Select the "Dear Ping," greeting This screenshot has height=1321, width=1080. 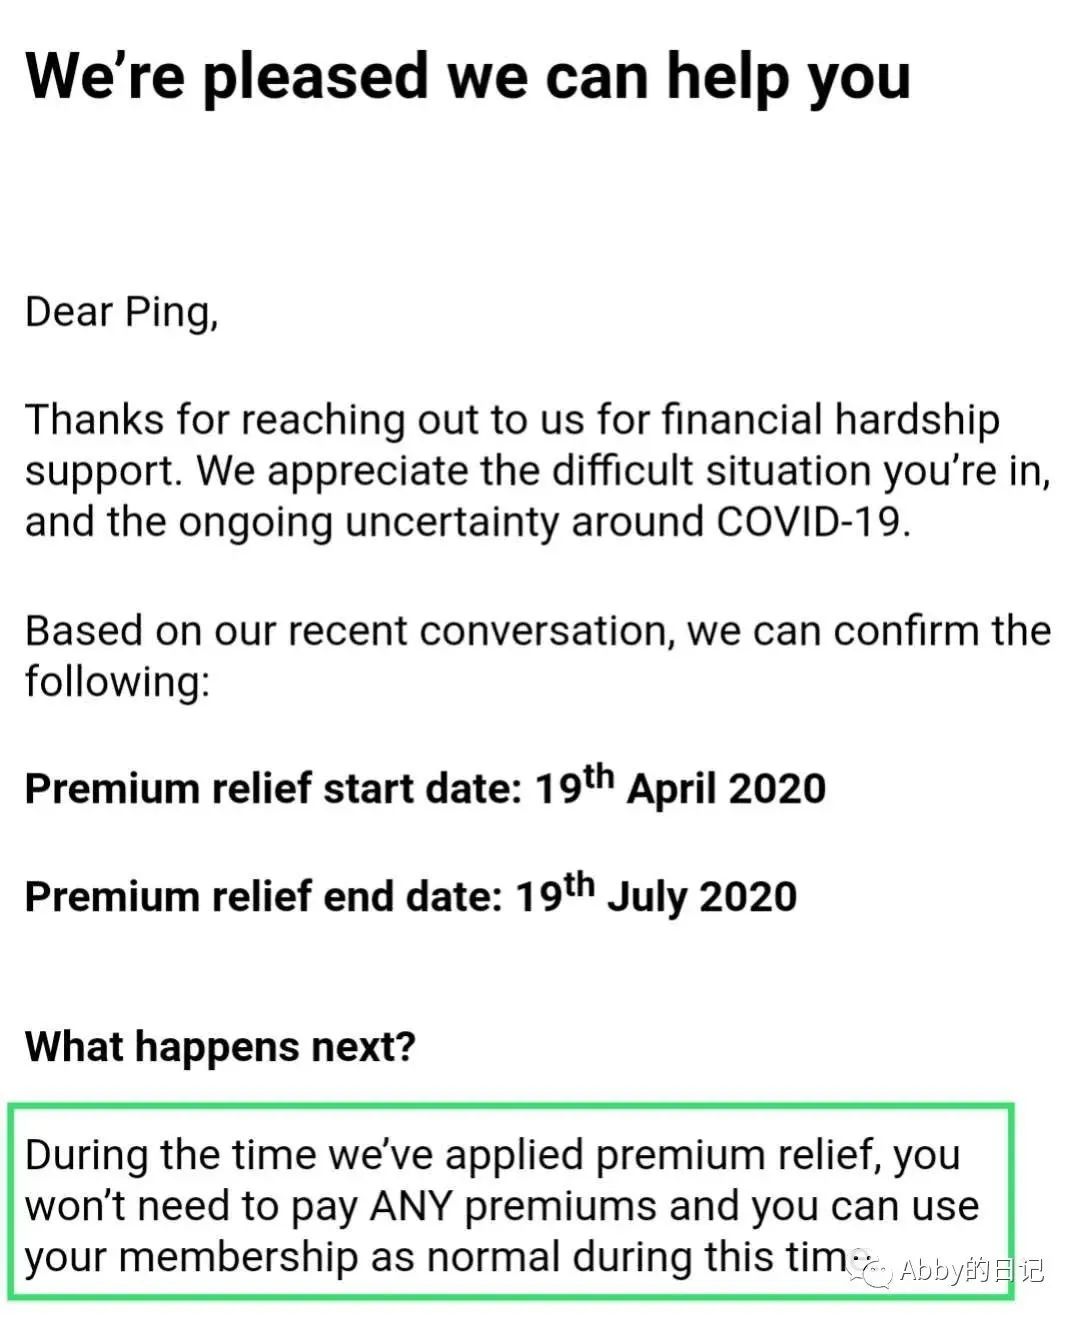(121, 312)
